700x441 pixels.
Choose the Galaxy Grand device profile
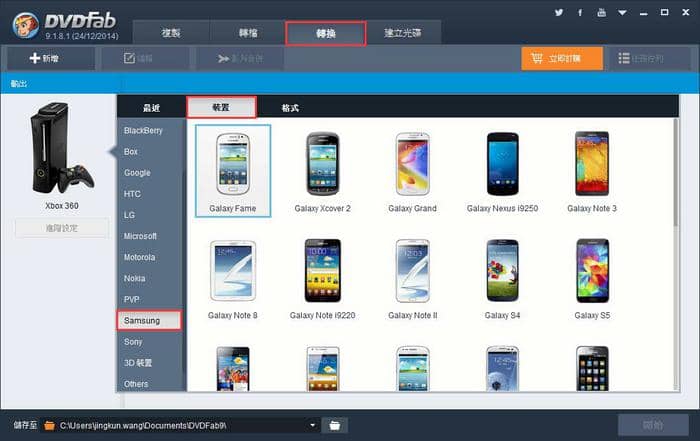pos(412,171)
